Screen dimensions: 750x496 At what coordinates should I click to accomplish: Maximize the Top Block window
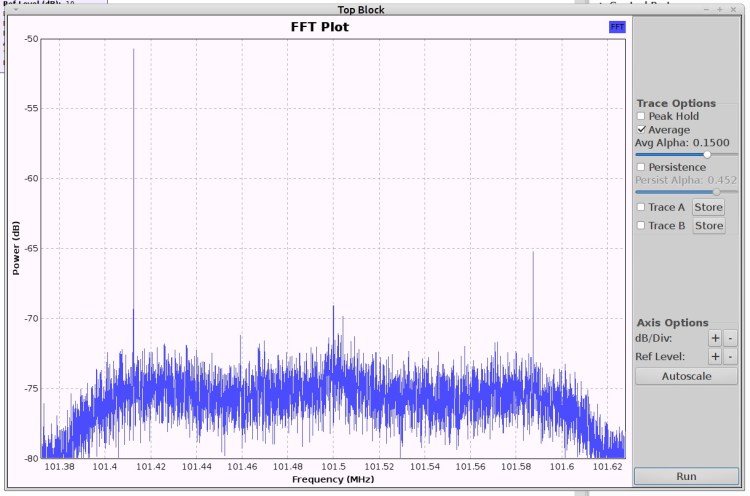pyautogui.click(x=719, y=9)
